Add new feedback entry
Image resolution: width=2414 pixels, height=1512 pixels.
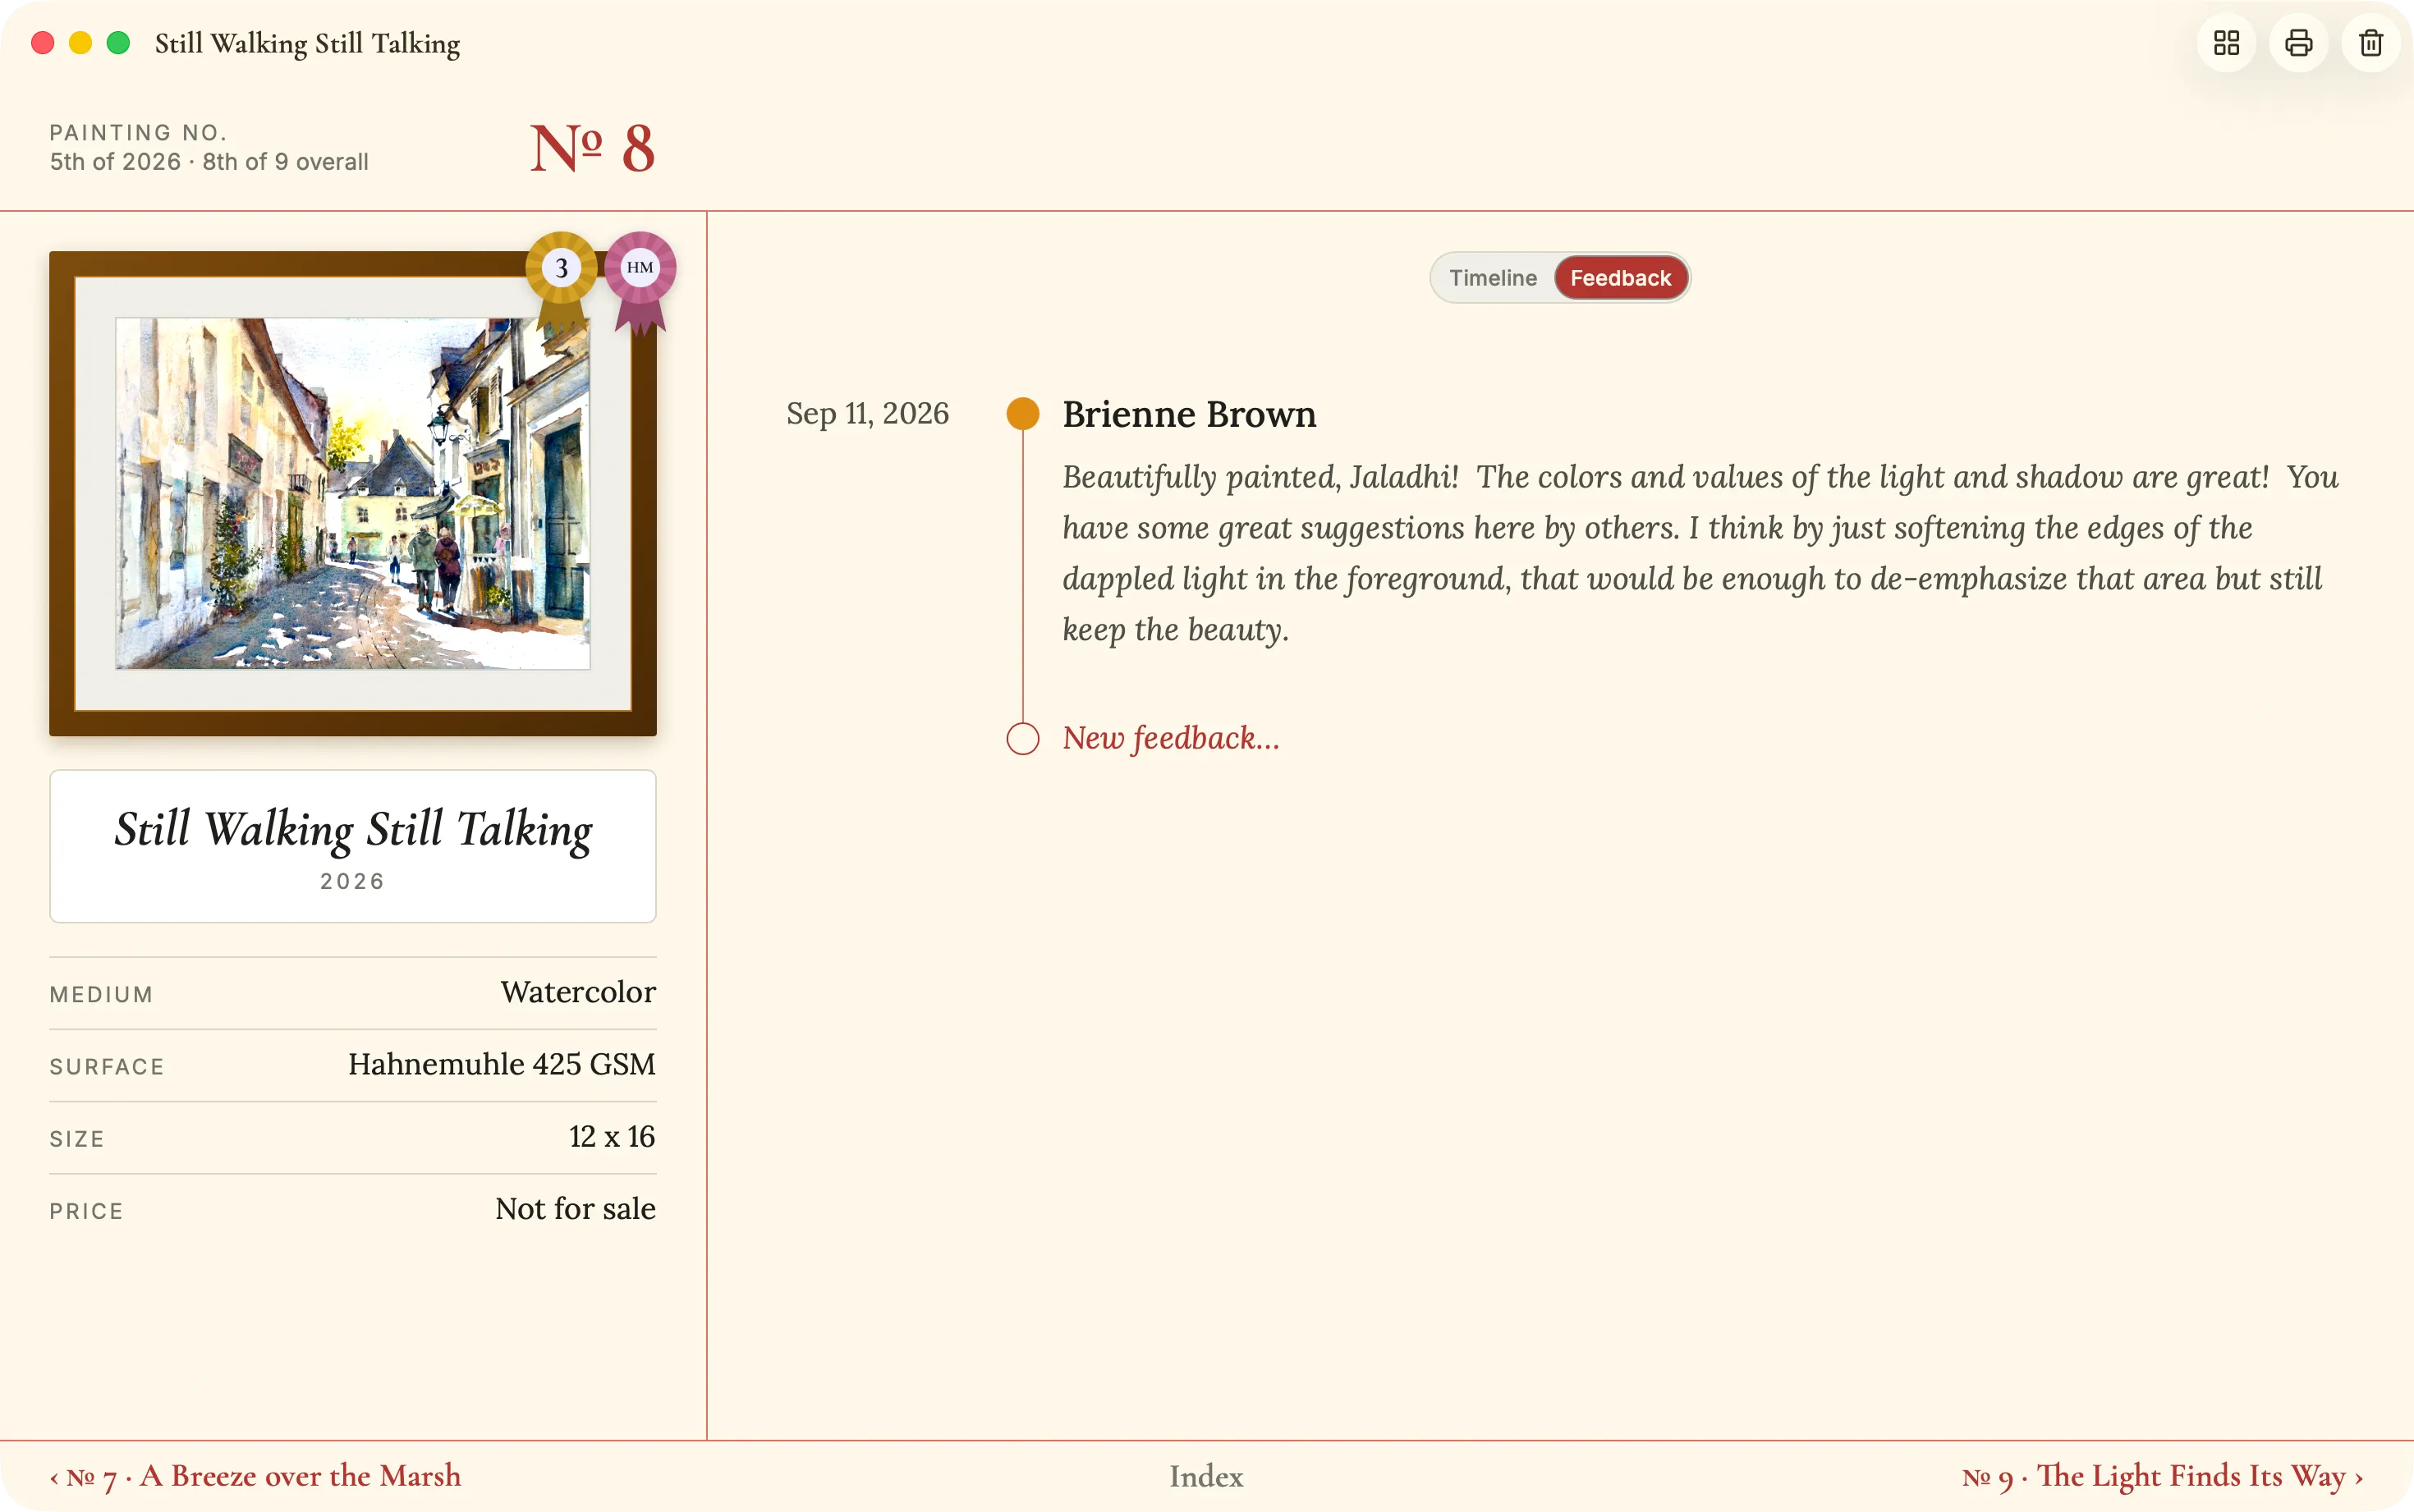tap(1171, 738)
